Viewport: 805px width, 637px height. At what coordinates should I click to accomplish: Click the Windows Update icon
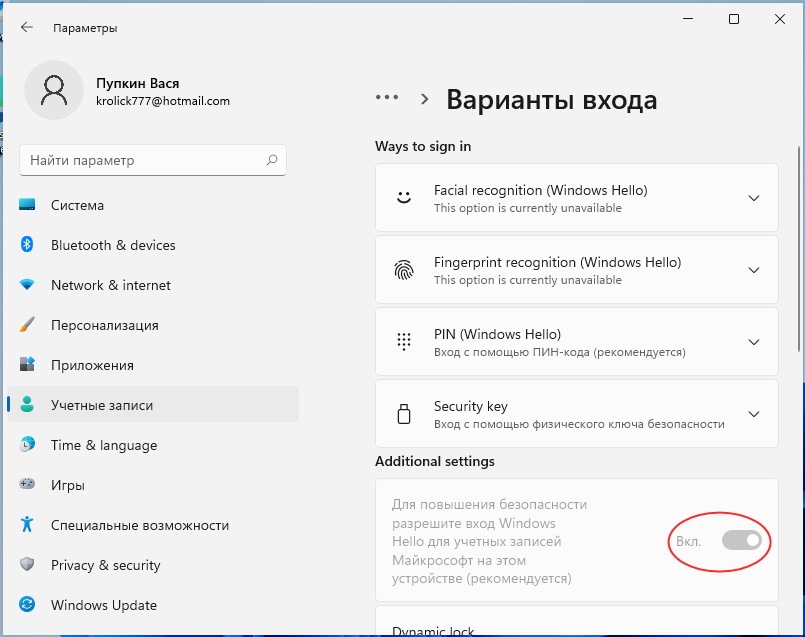(x=28, y=605)
